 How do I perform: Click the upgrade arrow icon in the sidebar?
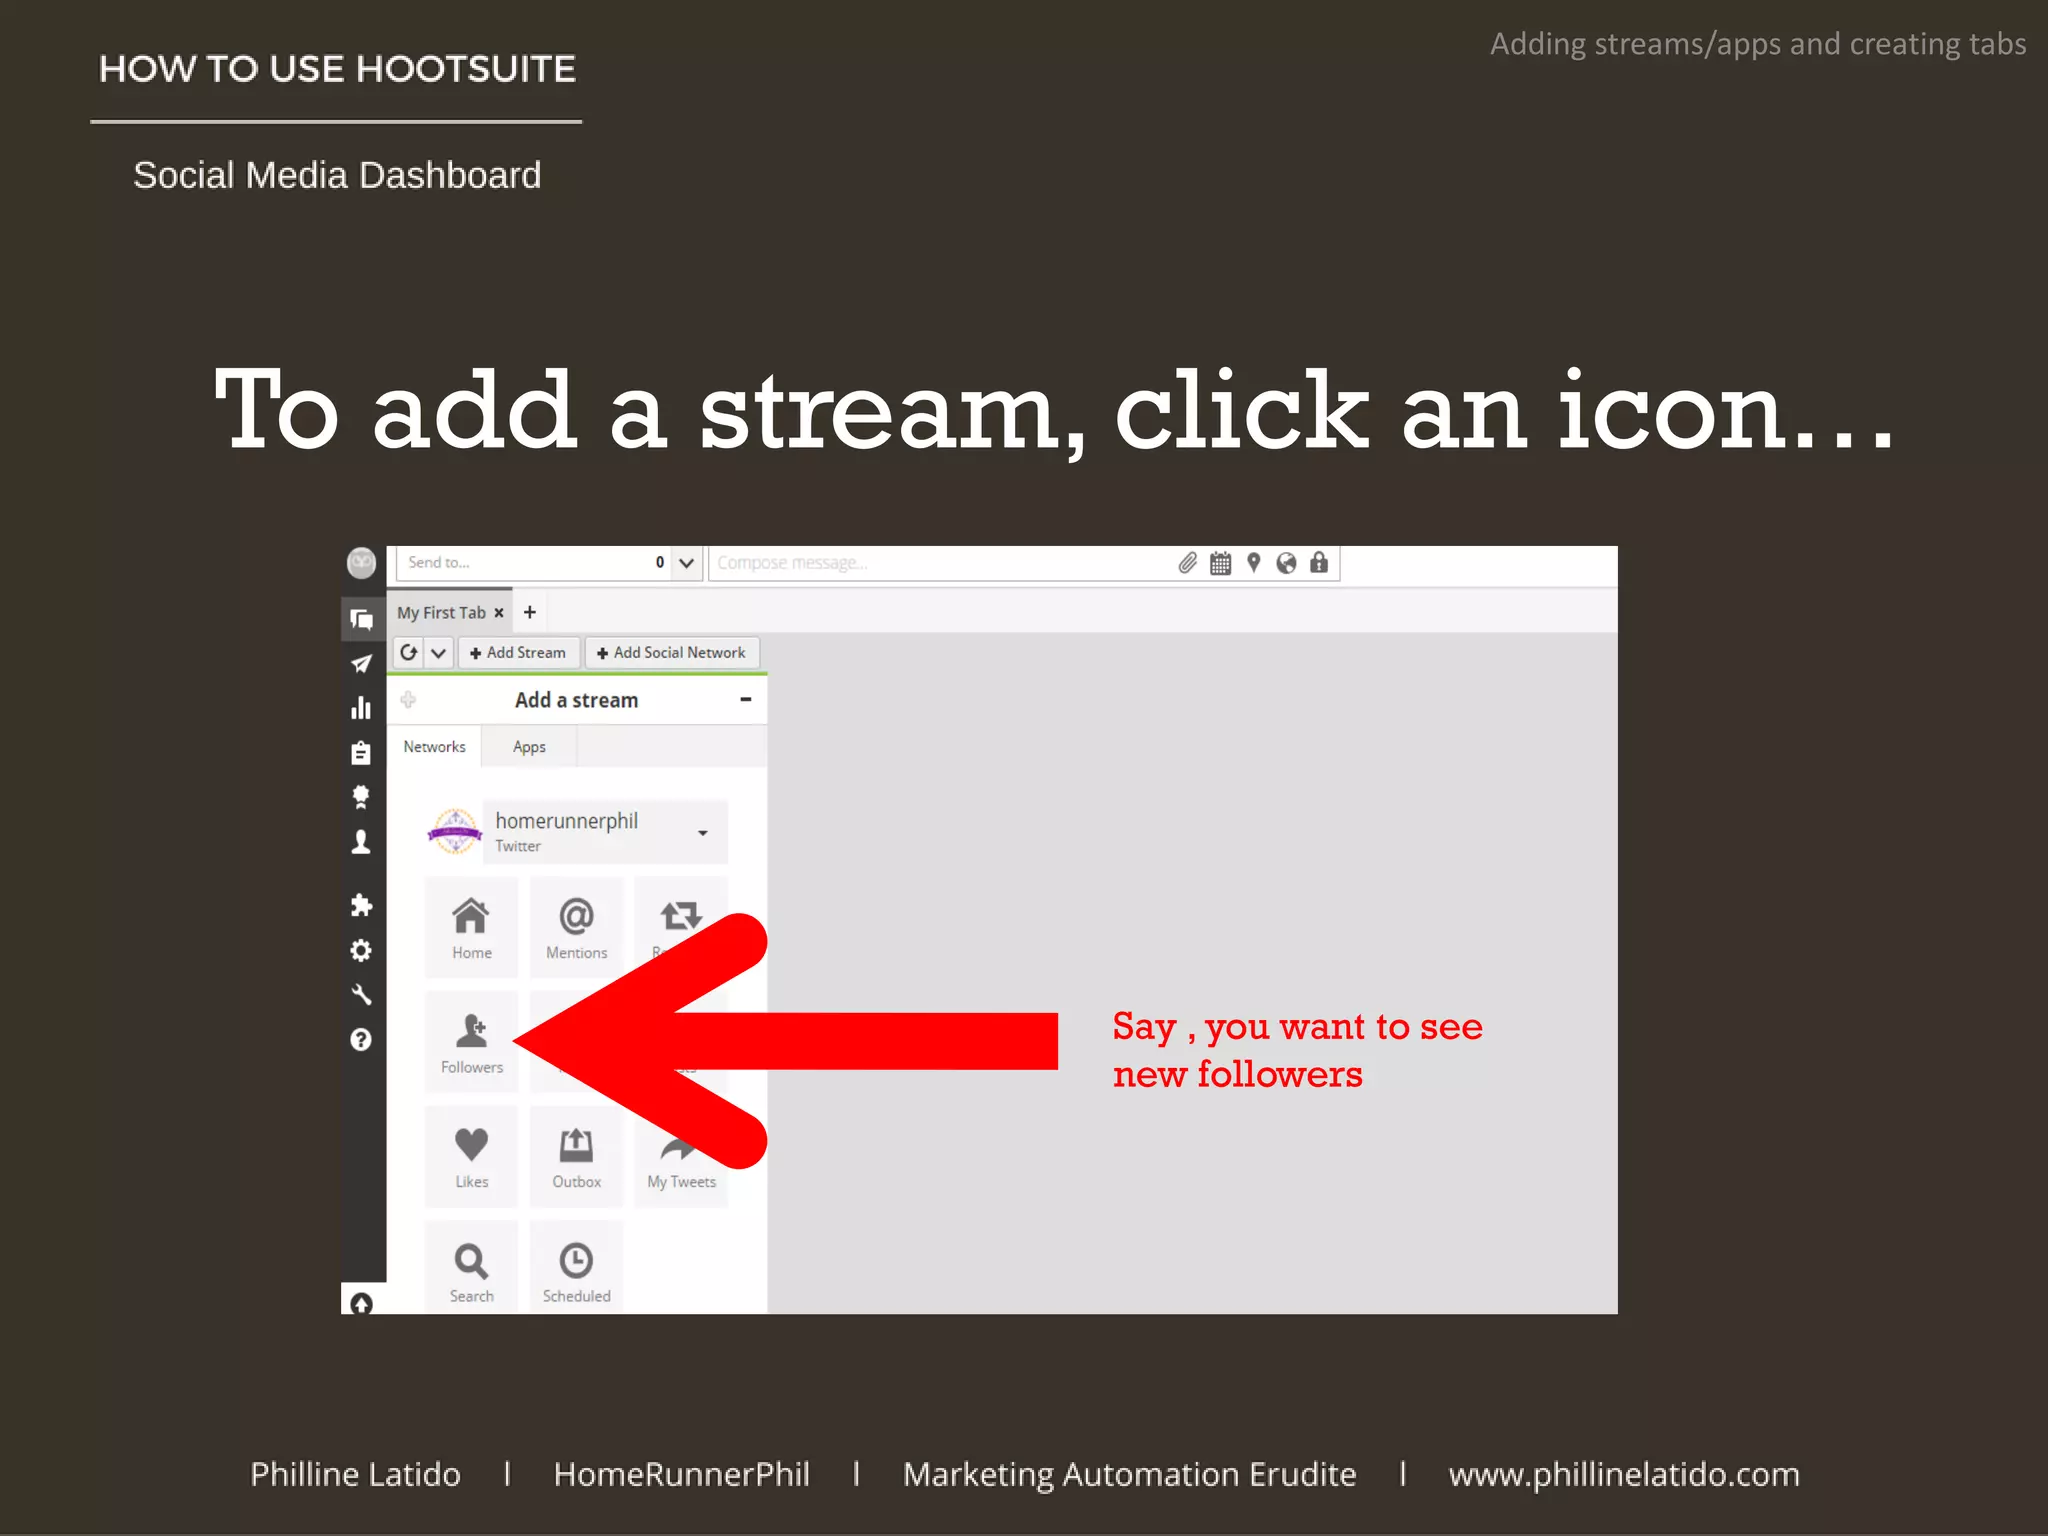point(362,1303)
